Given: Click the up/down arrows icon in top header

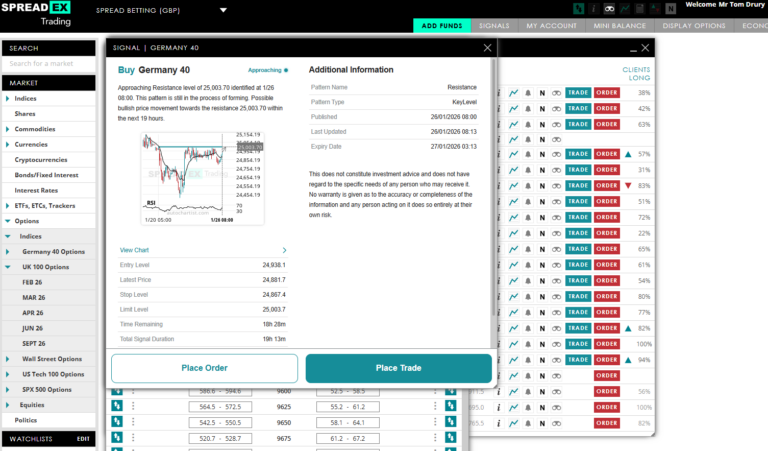Looking at the screenshot, I should tap(655, 9).
